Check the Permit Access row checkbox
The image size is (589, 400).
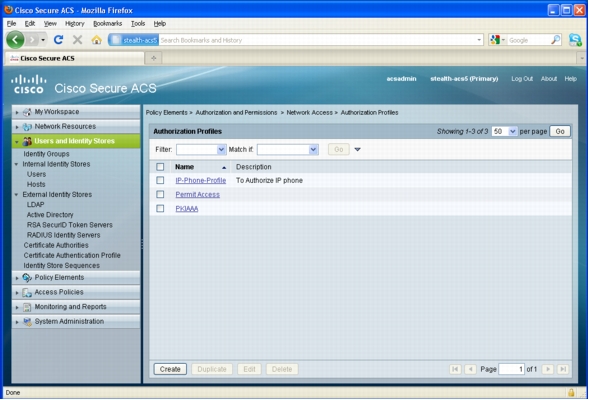point(160,194)
